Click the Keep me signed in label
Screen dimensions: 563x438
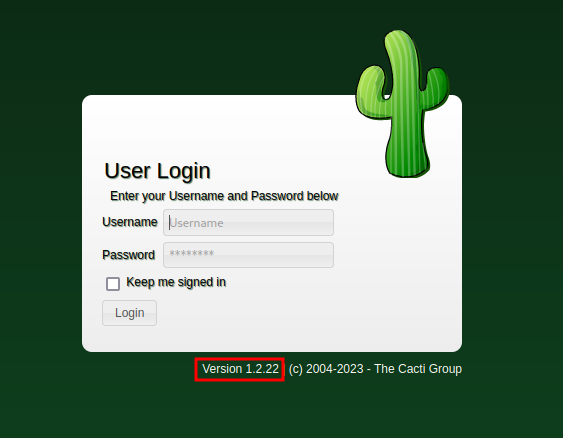pos(176,282)
